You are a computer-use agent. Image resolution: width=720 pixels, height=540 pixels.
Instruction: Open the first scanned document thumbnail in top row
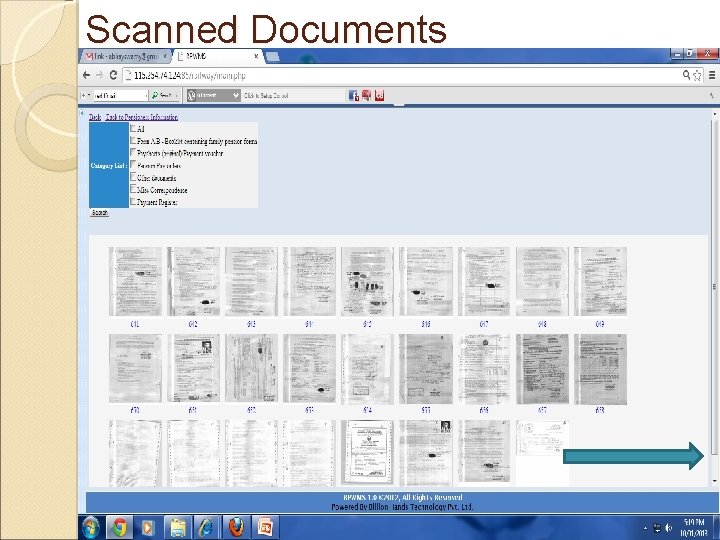(135, 281)
